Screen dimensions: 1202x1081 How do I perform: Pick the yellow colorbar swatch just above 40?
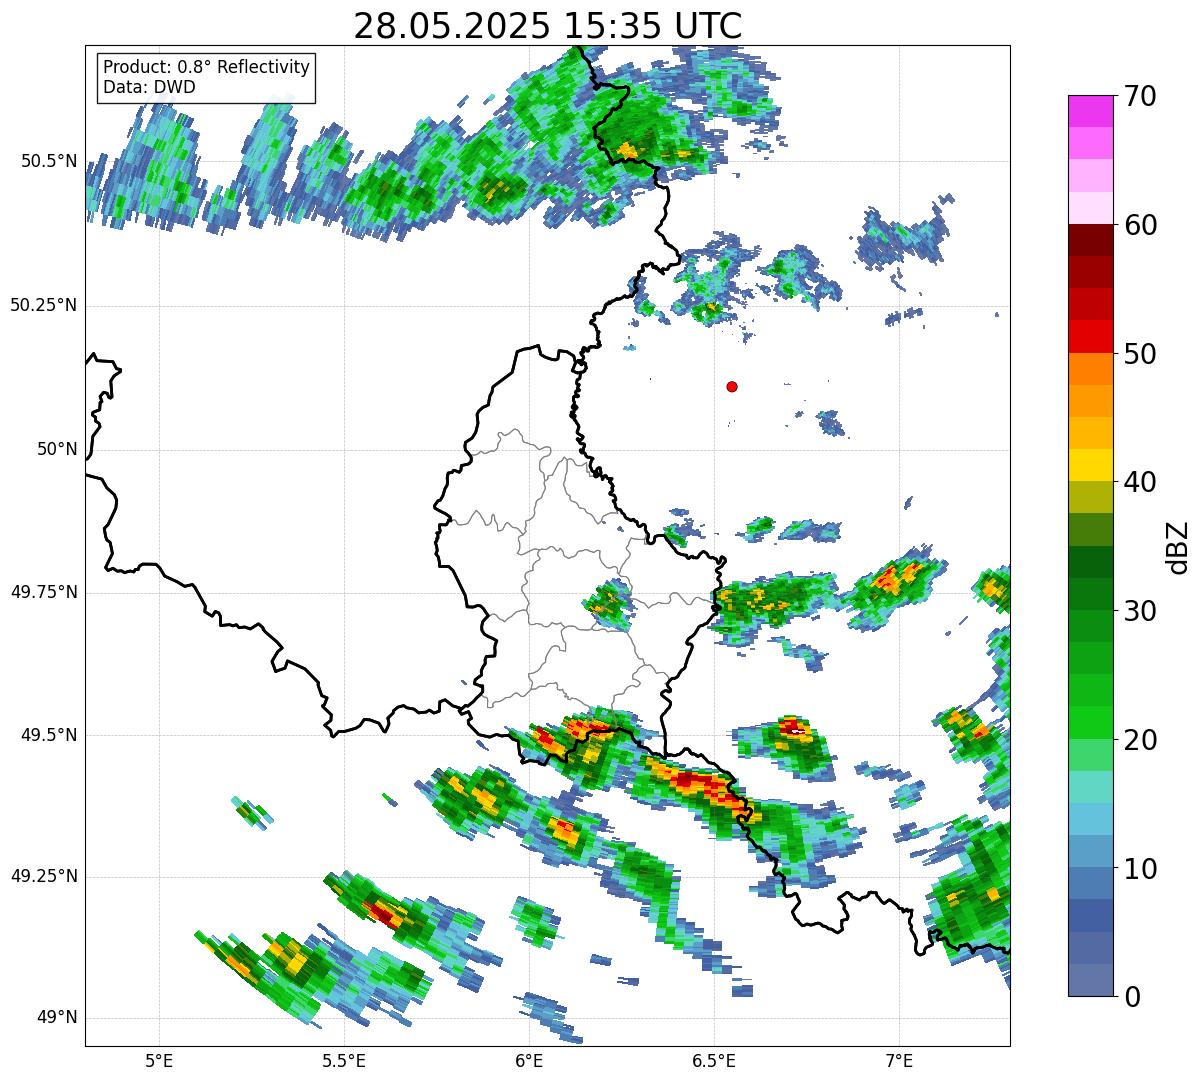1090,466
